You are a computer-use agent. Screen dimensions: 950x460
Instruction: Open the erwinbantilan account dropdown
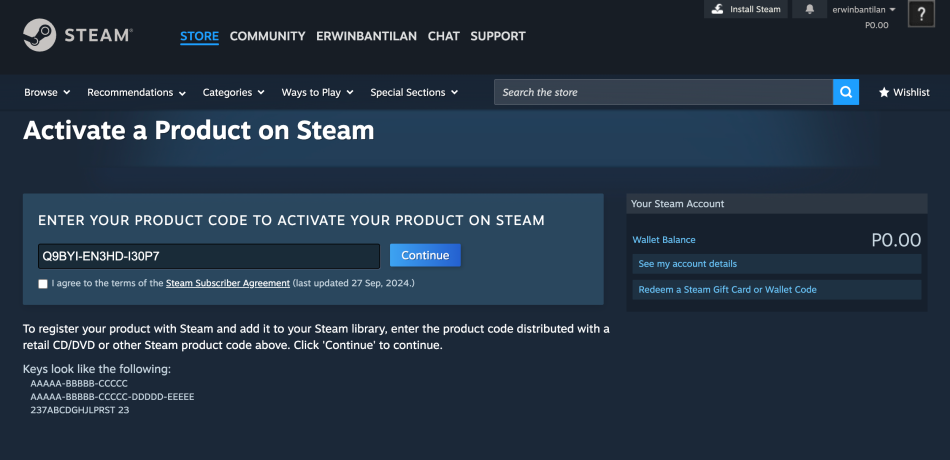coord(863,10)
